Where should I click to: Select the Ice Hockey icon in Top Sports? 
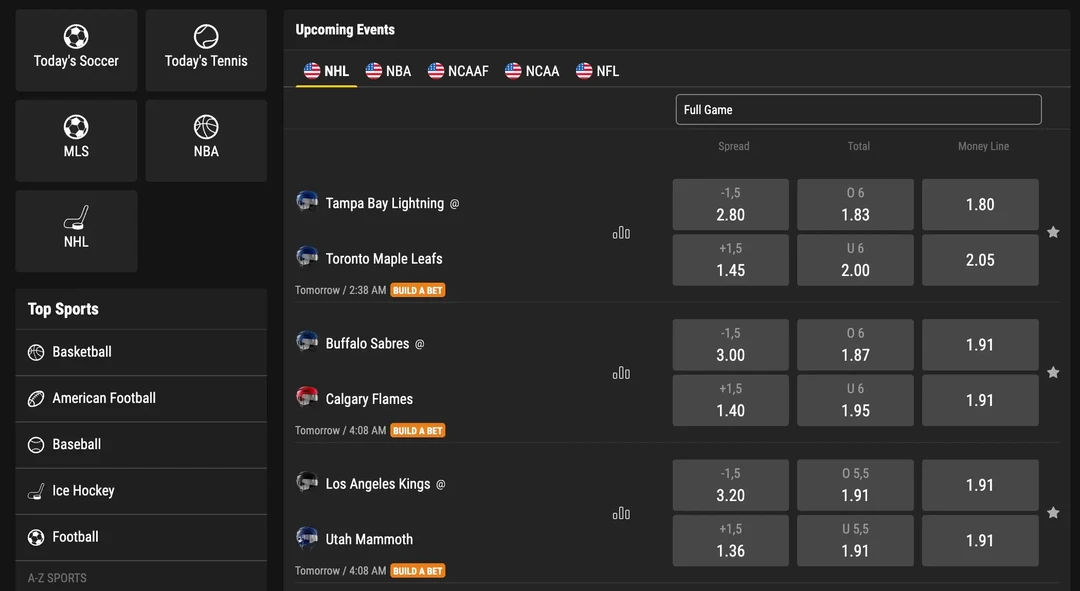(36, 490)
